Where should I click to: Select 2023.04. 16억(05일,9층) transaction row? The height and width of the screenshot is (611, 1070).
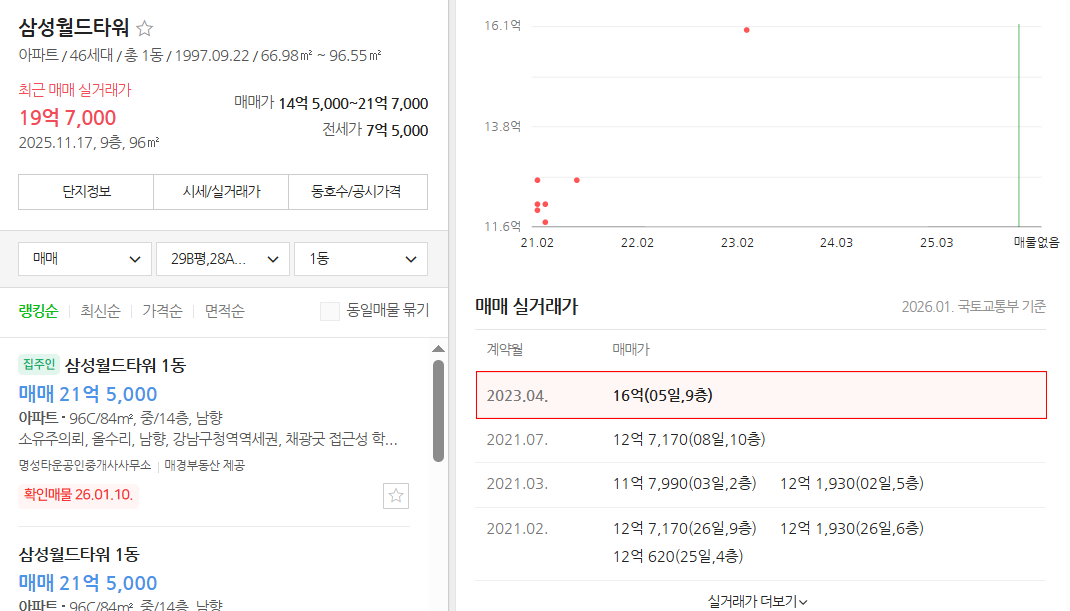(761, 395)
